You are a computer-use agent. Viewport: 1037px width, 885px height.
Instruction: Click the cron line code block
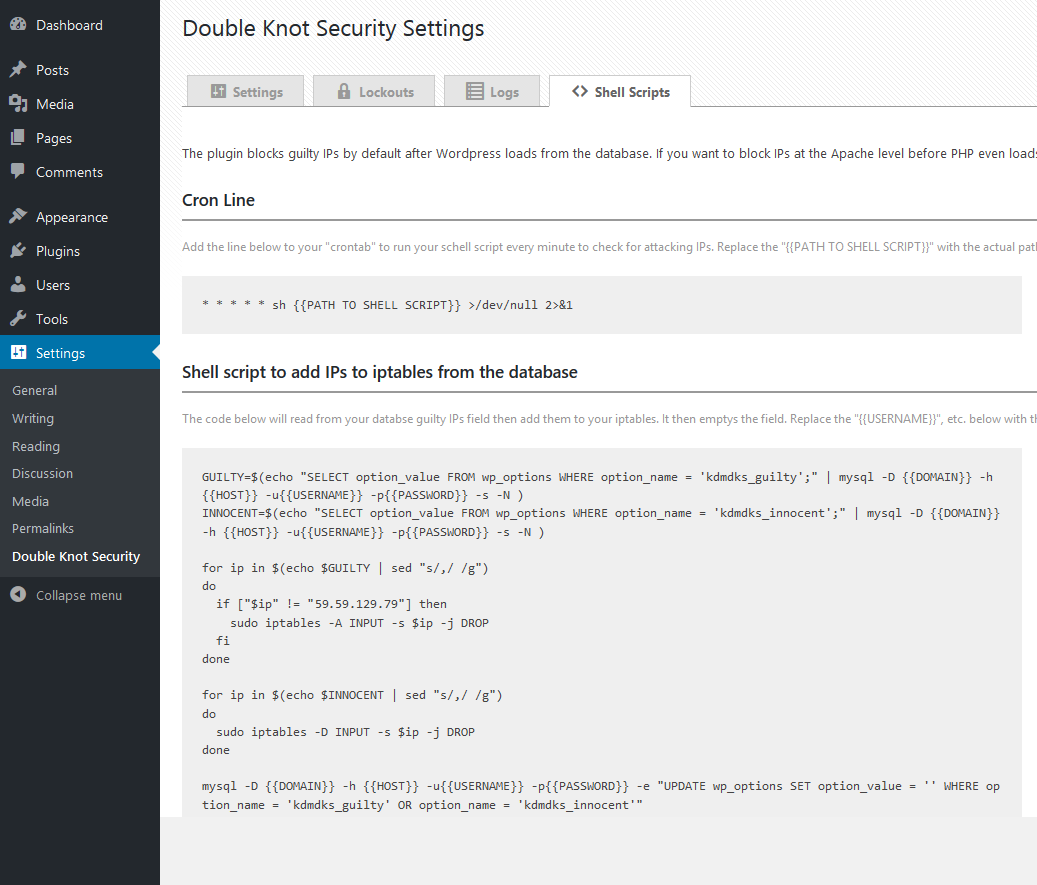coord(601,305)
